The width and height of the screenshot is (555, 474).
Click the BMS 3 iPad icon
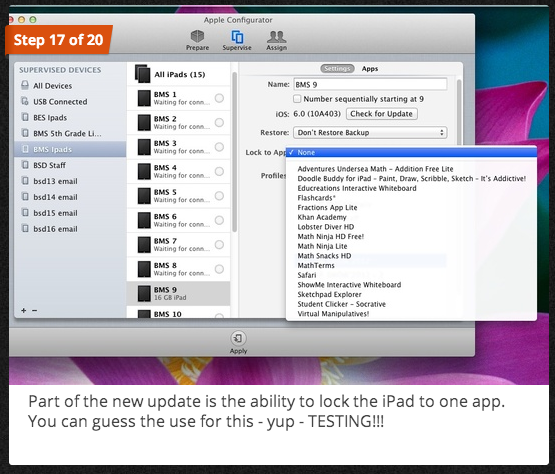144,147
